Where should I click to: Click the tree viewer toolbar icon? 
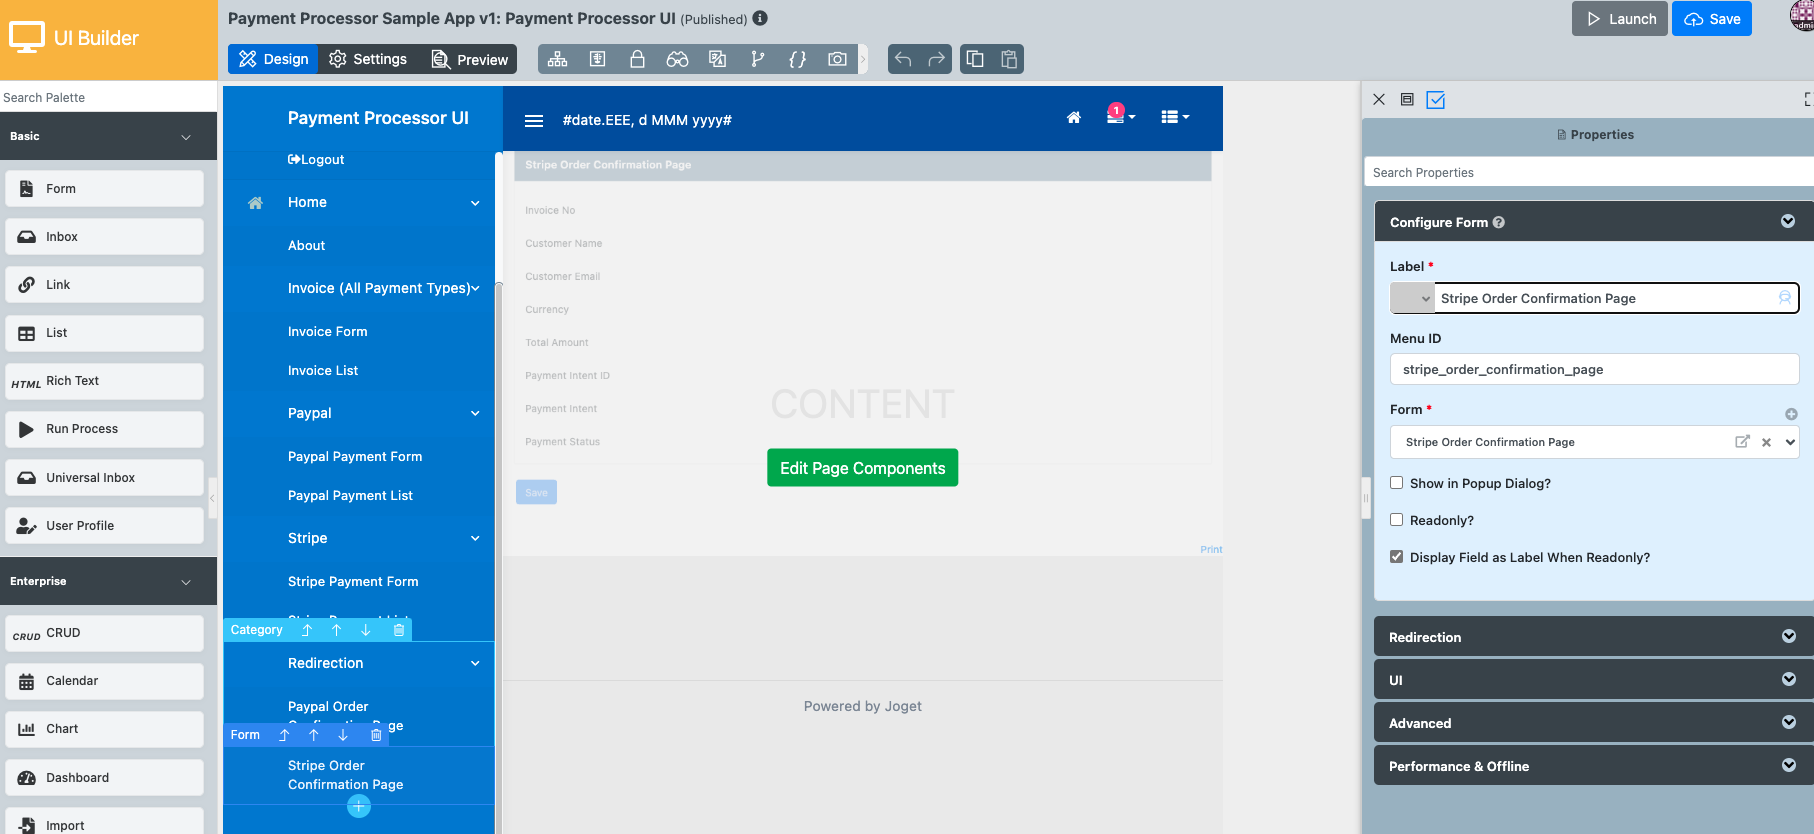(x=598, y=59)
